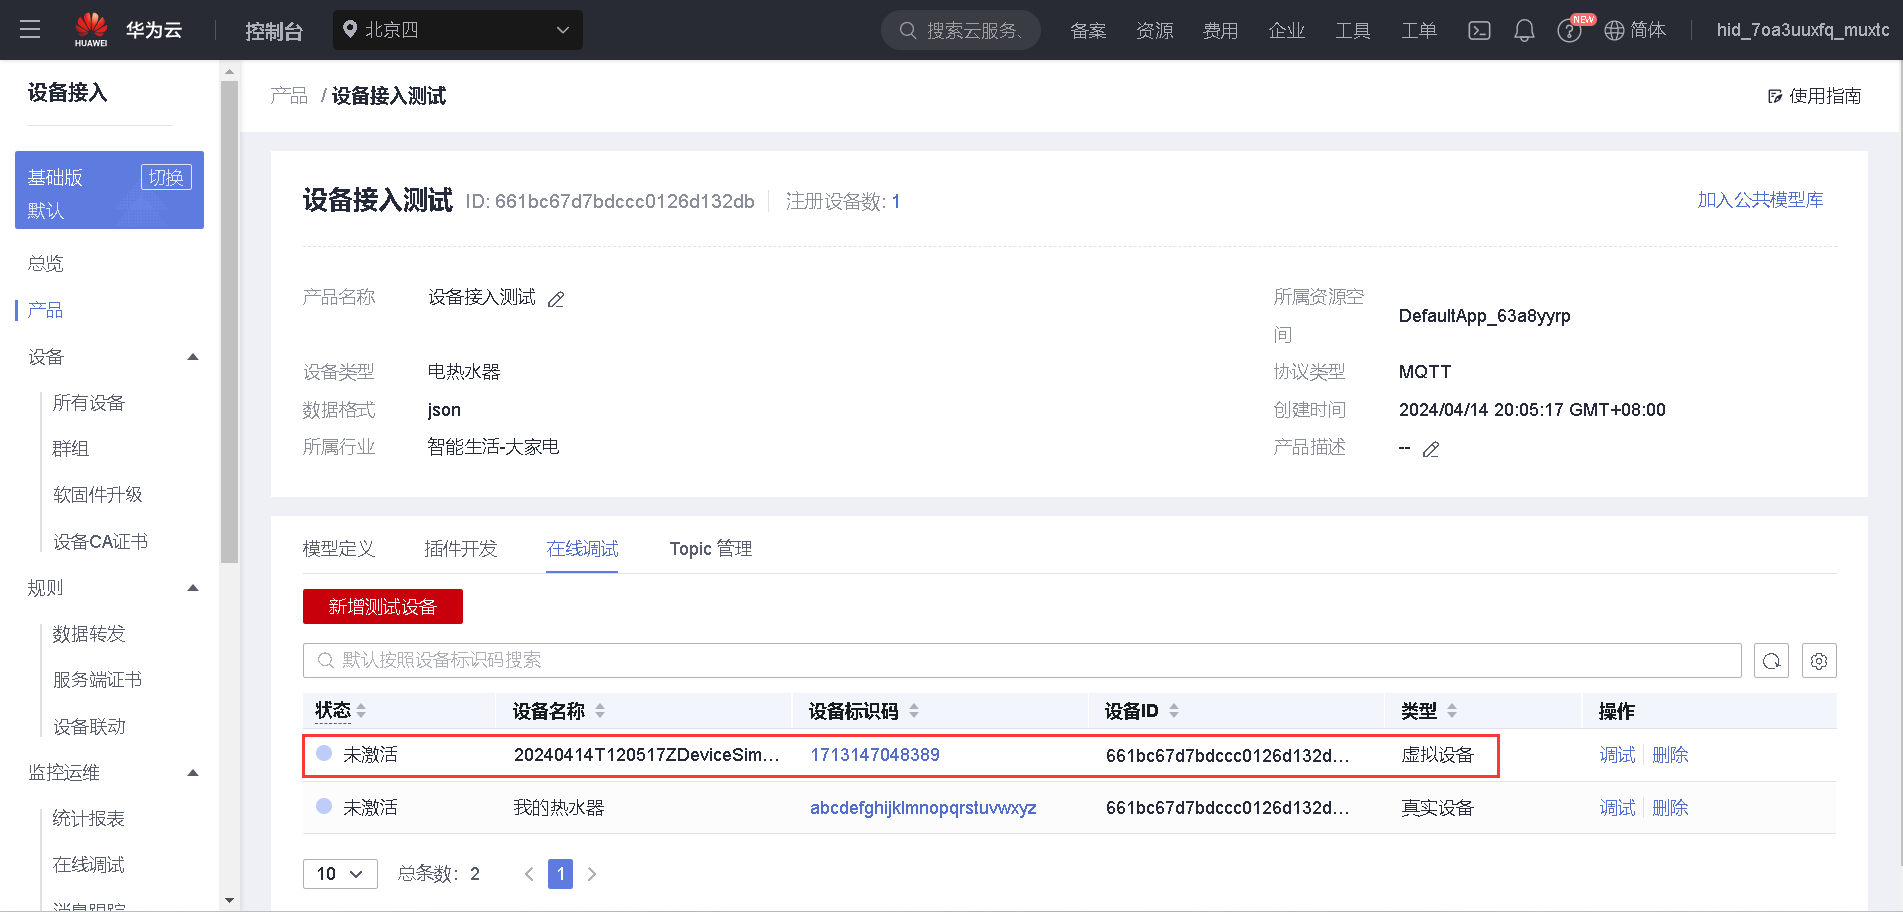Open device code 1713147048389 link
This screenshot has width=1903, height=912.
pyautogui.click(x=875, y=755)
